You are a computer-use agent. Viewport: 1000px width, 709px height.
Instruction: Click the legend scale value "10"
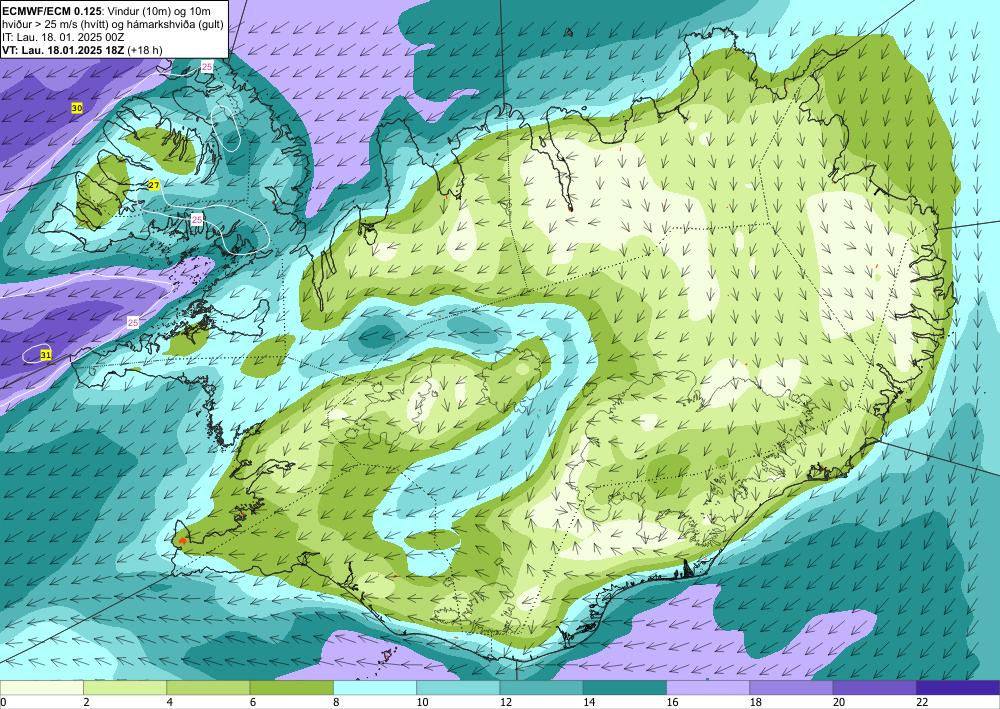pyautogui.click(x=422, y=702)
